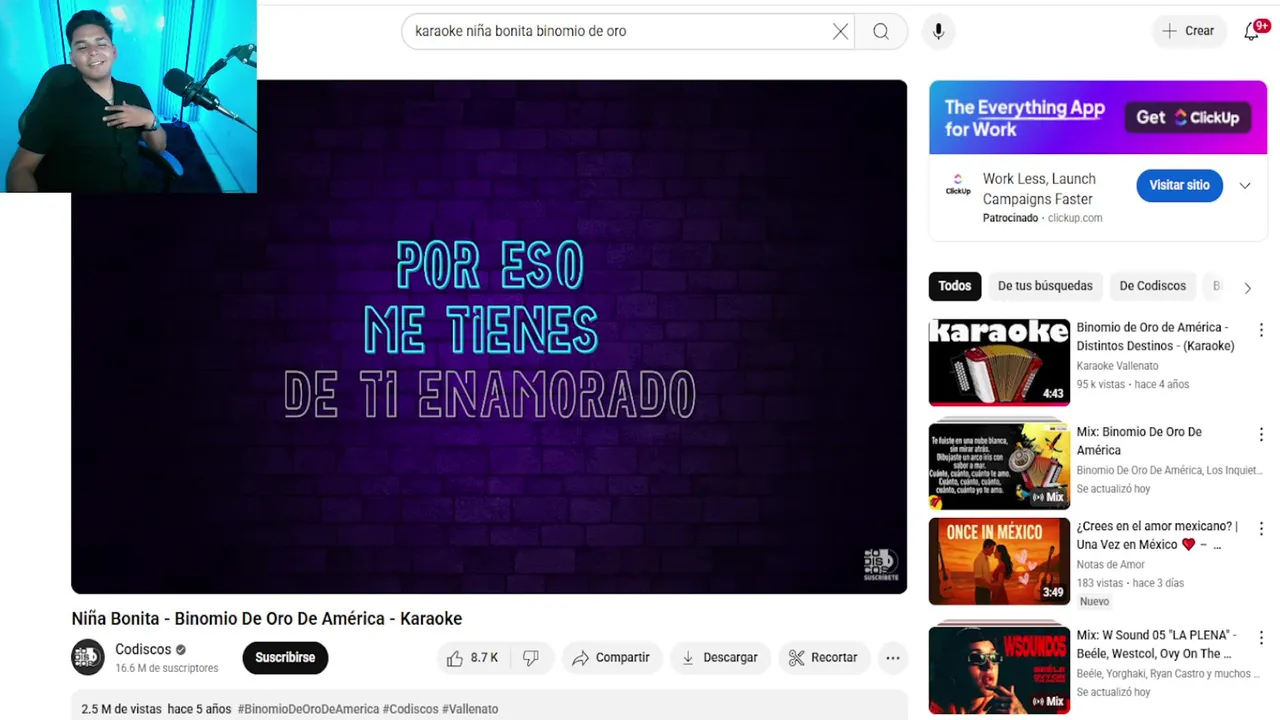The width and height of the screenshot is (1280, 720).
Task: Open more actions menu below video
Action: click(x=893, y=657)
